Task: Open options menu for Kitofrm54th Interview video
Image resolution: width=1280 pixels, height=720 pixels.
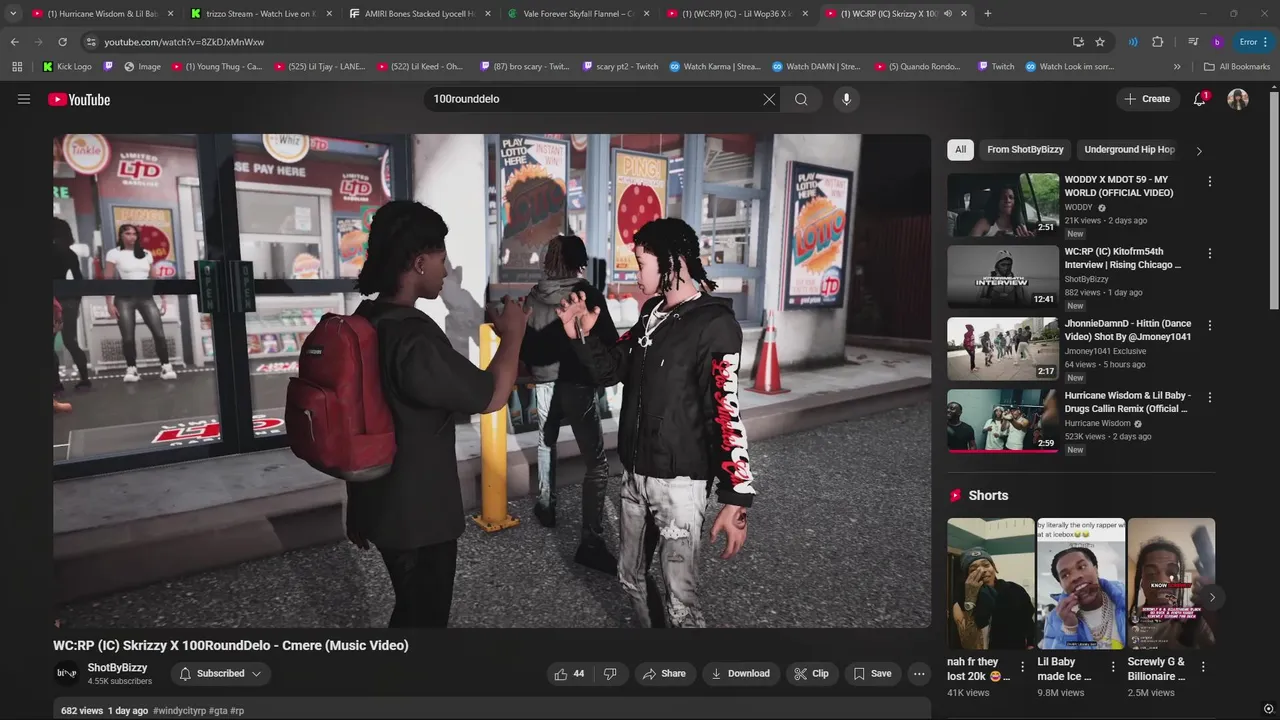Action: pyautogui.click(x=1210, y=254)
